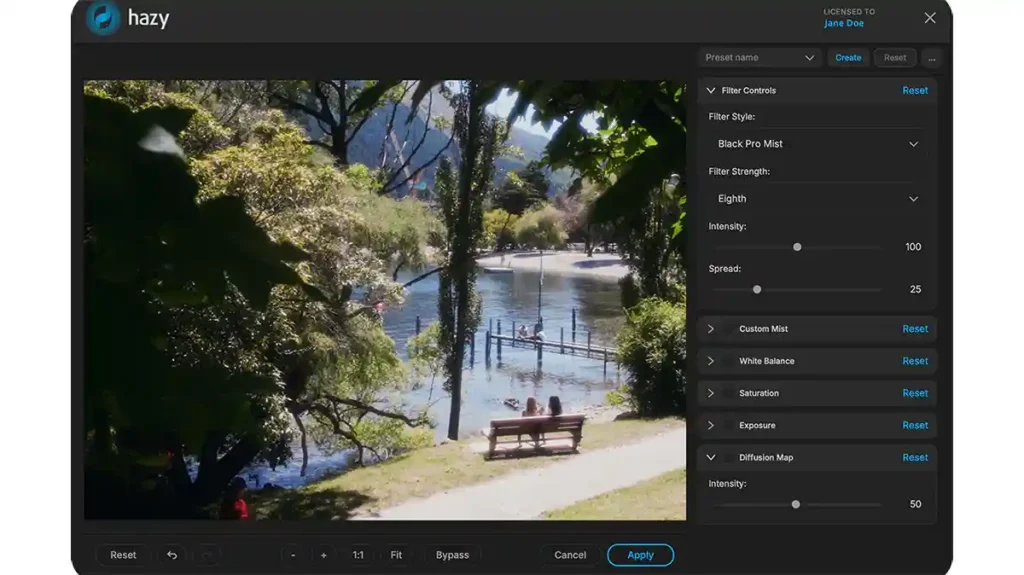Expand the Exposure section

pos(711,425)
